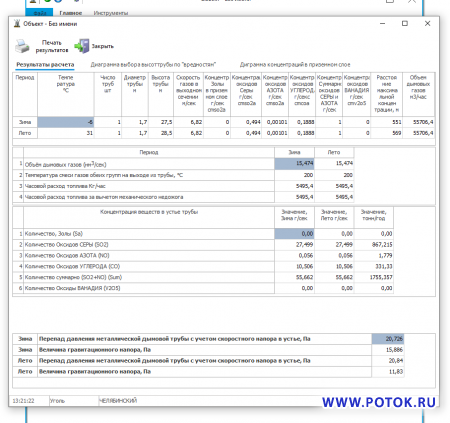Screen dimensions: 450x423
Task: Click the application icon in dialog title bar
Action: [17, 24]
